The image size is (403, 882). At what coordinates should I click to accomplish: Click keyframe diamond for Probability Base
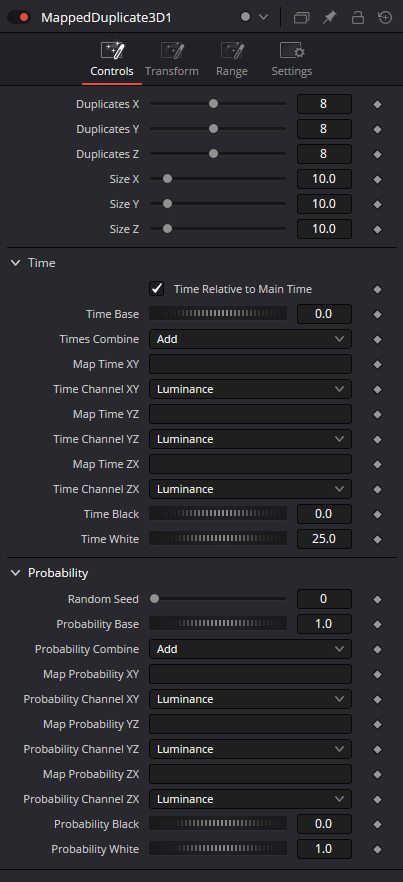pos(378,624)
